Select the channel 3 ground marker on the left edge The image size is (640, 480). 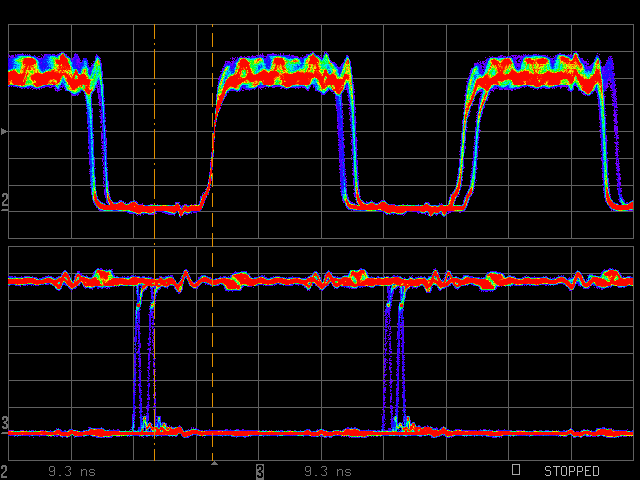tap(4, 424)
